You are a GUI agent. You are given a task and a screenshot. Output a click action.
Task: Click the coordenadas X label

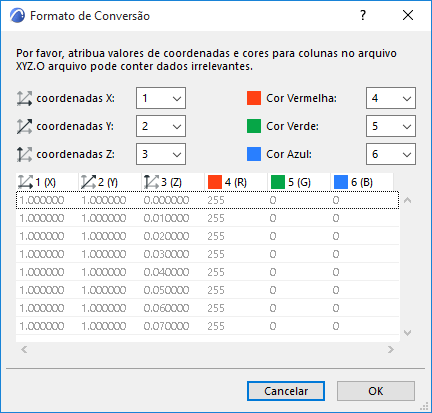click(x=76, y=98)
